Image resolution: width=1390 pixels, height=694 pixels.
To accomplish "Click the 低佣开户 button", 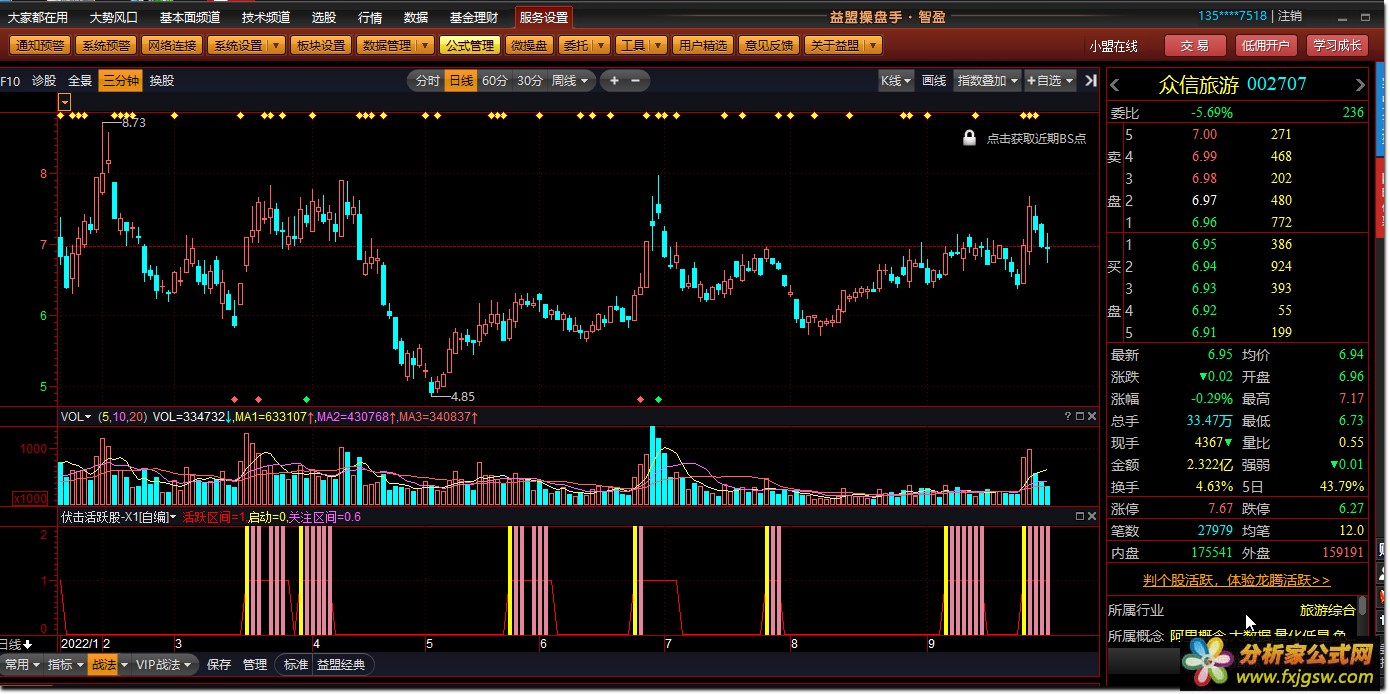I will coord(1266,46).
